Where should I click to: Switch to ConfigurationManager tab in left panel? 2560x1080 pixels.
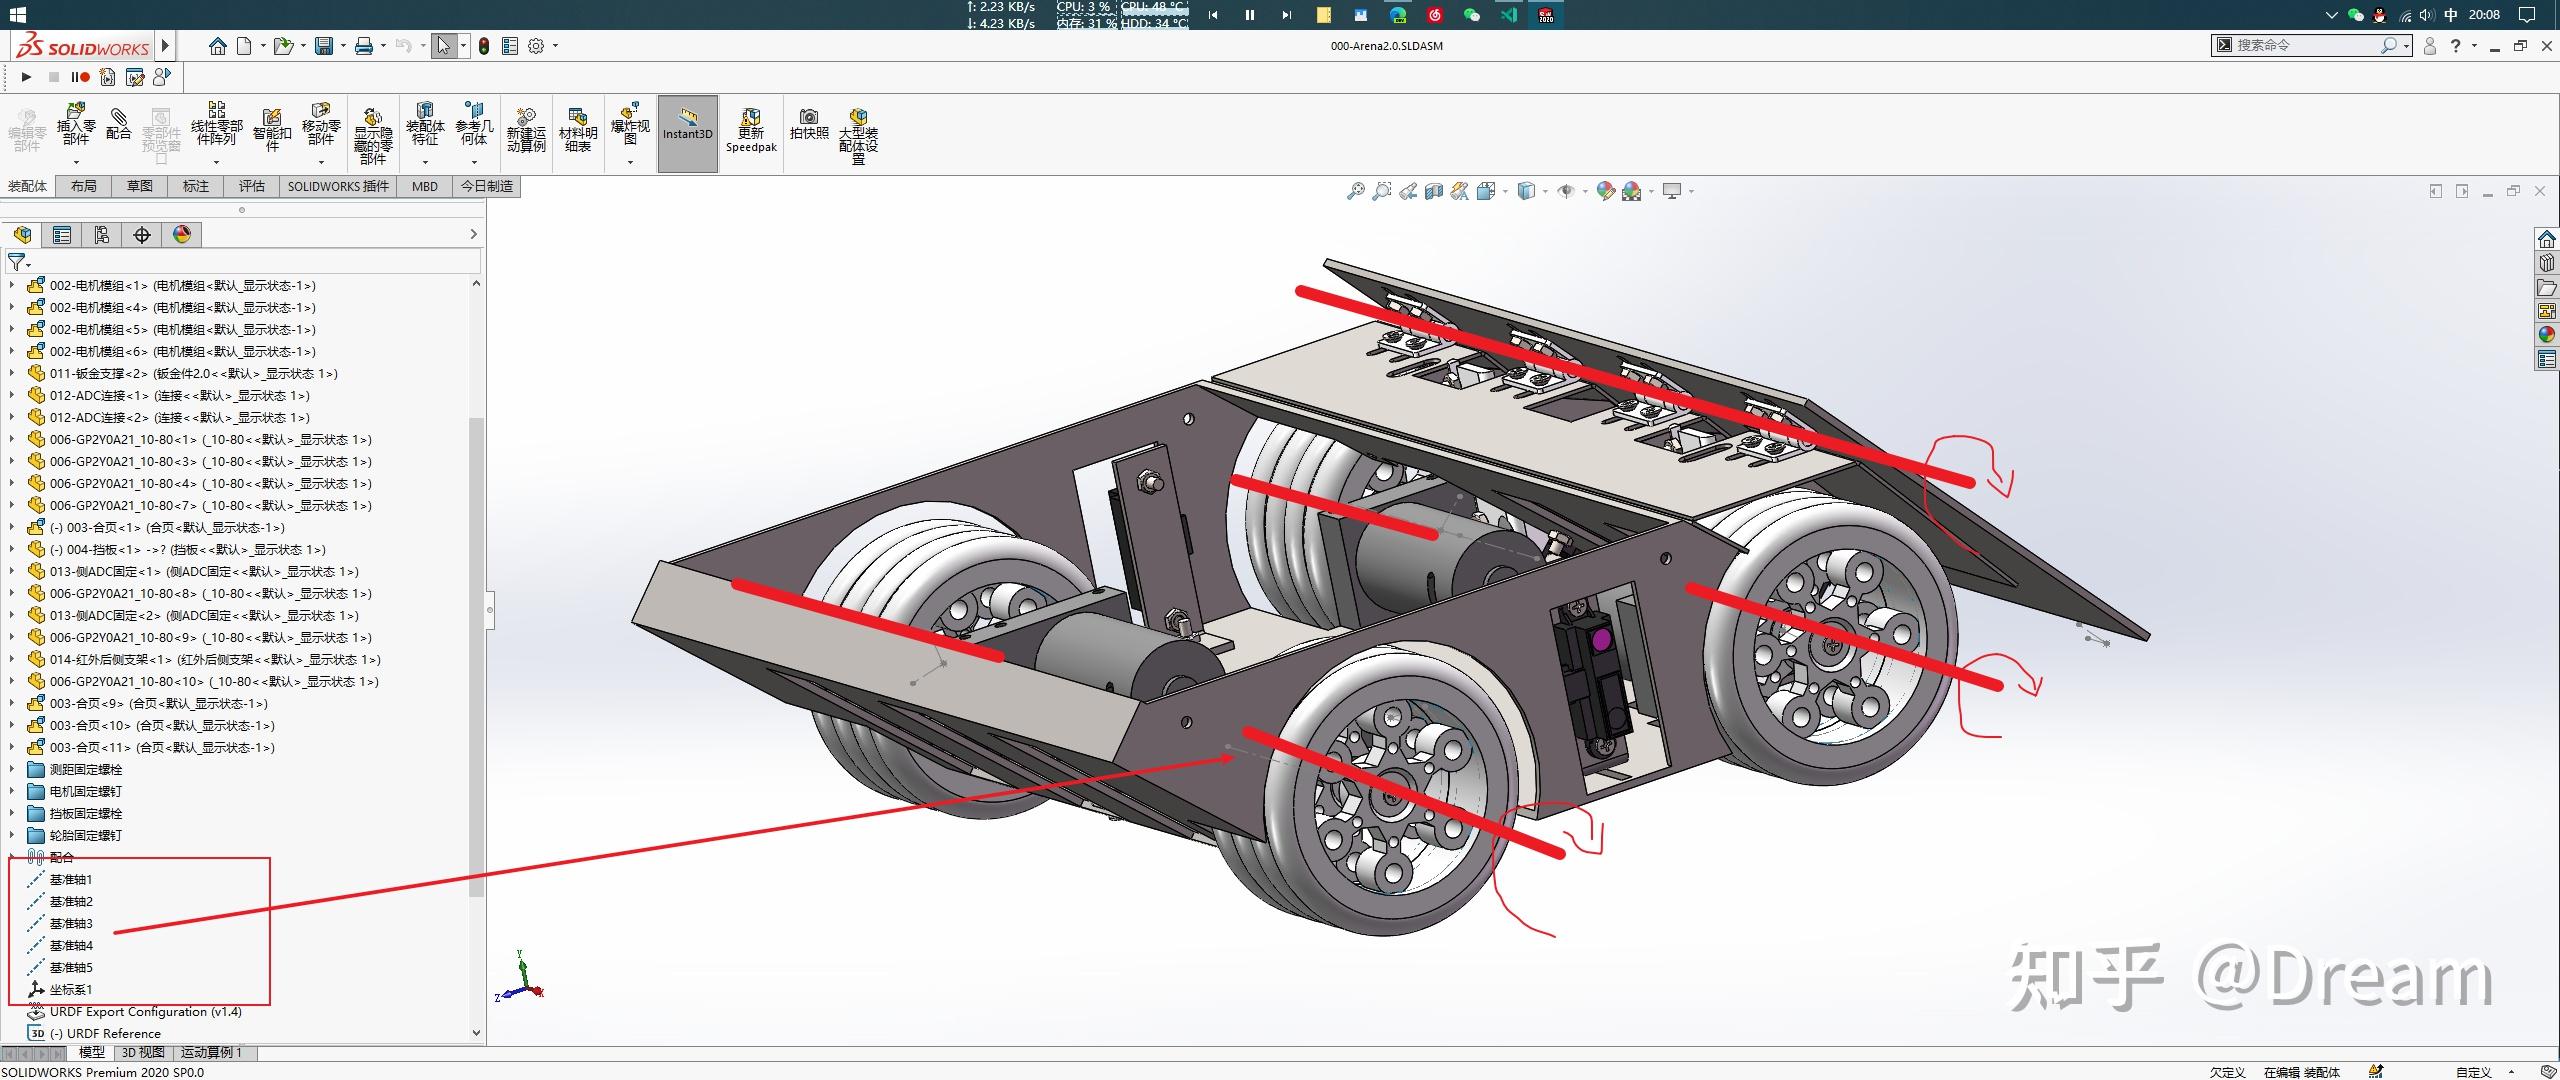click(x=101, y=235)
